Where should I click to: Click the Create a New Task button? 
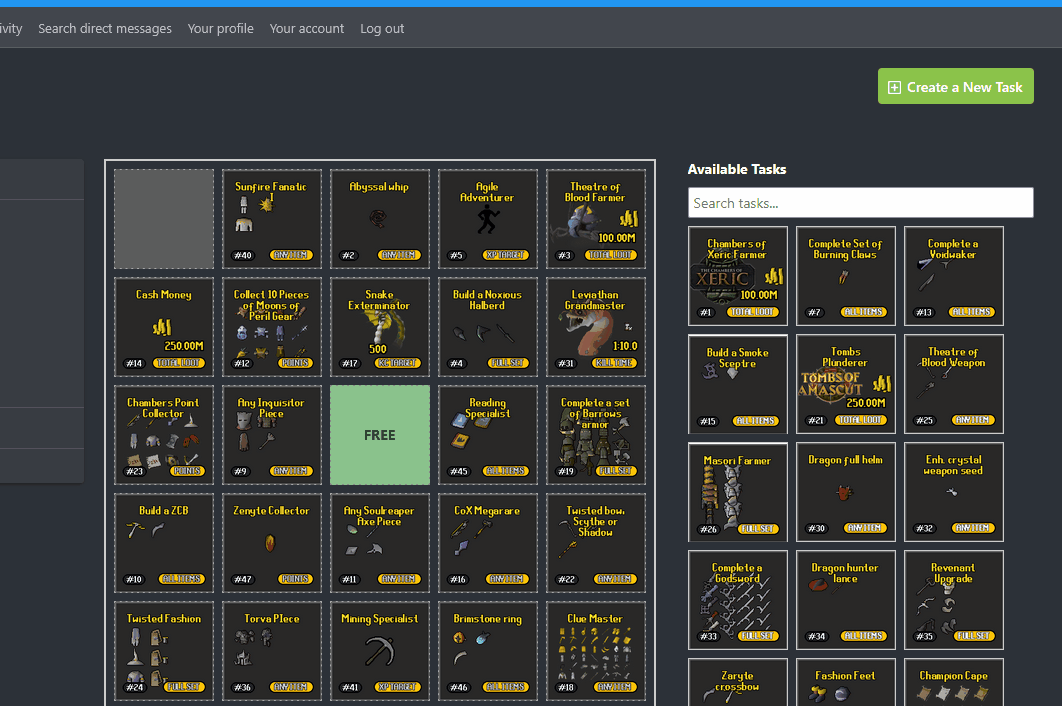click(x=955, y=86)
